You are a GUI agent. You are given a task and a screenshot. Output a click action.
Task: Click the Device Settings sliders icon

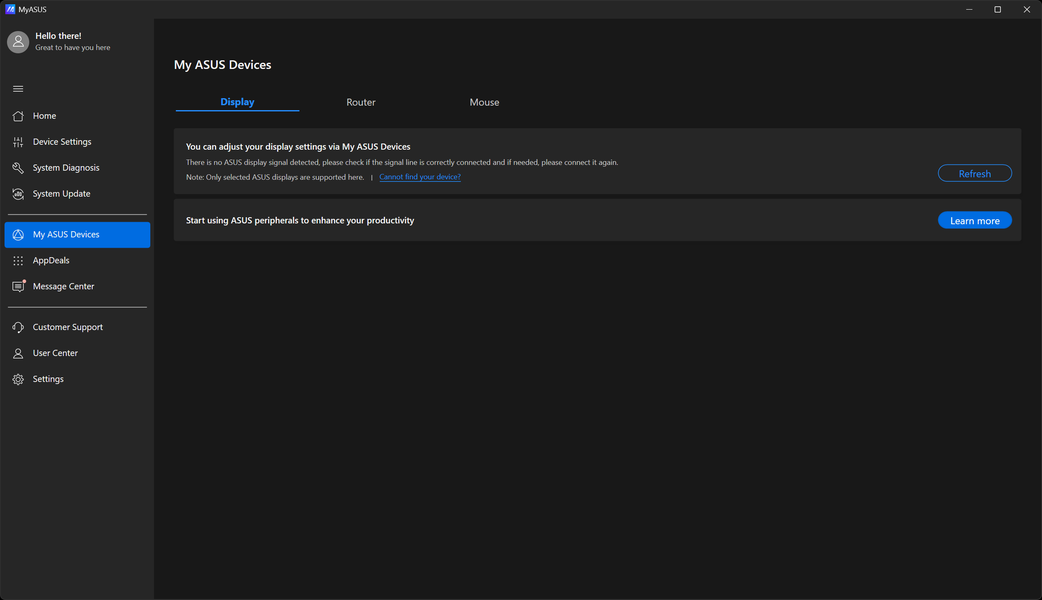pos(18,142)
